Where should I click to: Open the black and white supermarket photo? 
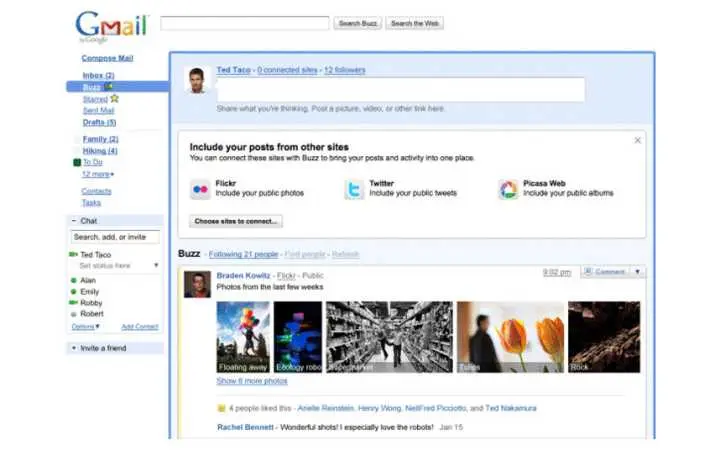coord(389,337)
